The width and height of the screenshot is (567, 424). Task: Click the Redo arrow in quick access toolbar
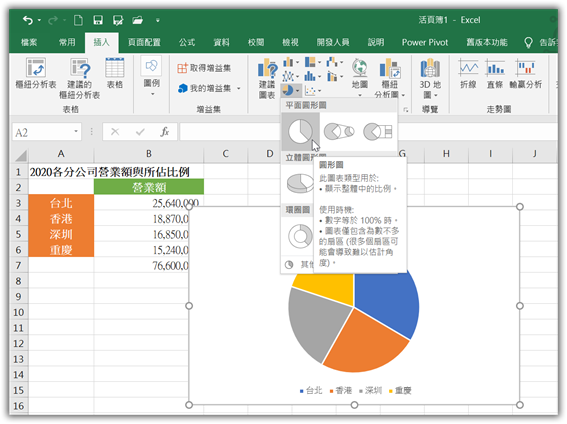coord(53,20)
